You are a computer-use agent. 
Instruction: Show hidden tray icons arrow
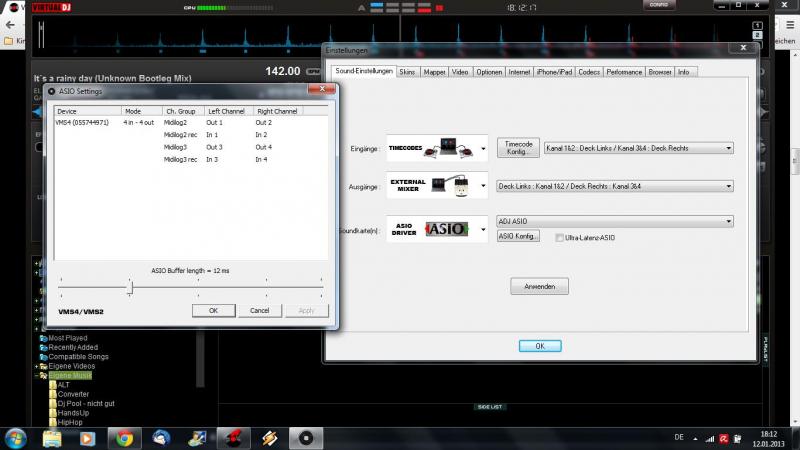click(x=695, y=438)
